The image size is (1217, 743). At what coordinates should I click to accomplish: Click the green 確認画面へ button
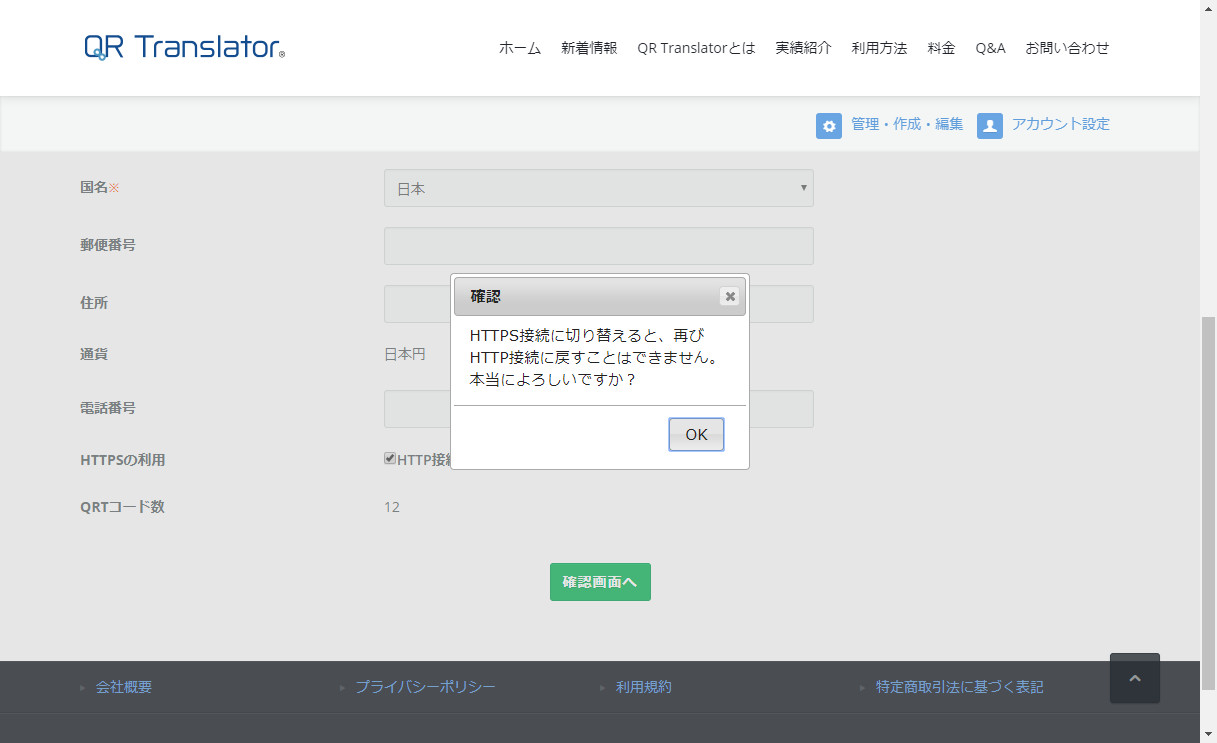point(599,581)
